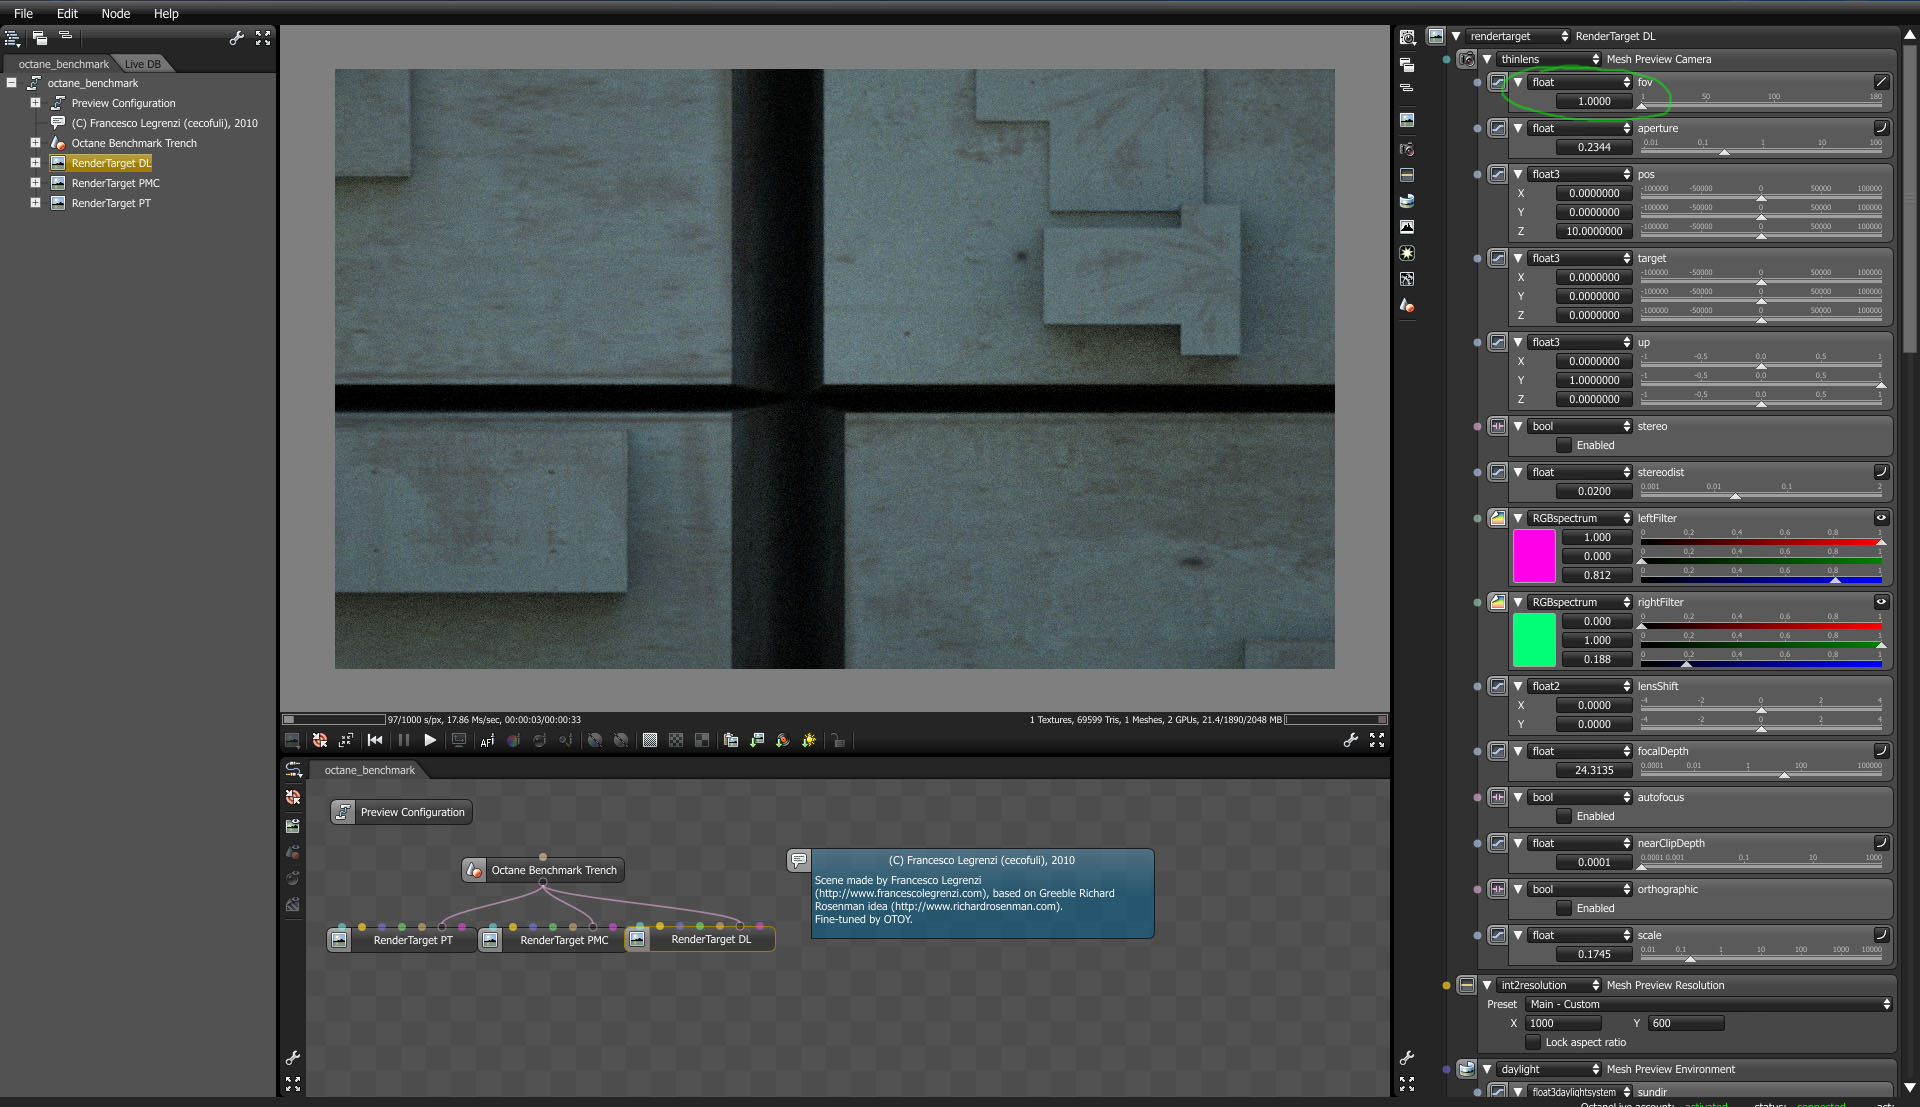
Task: Click the wrench icon in the render viewport toolbar
Action: coord(1350,740)
